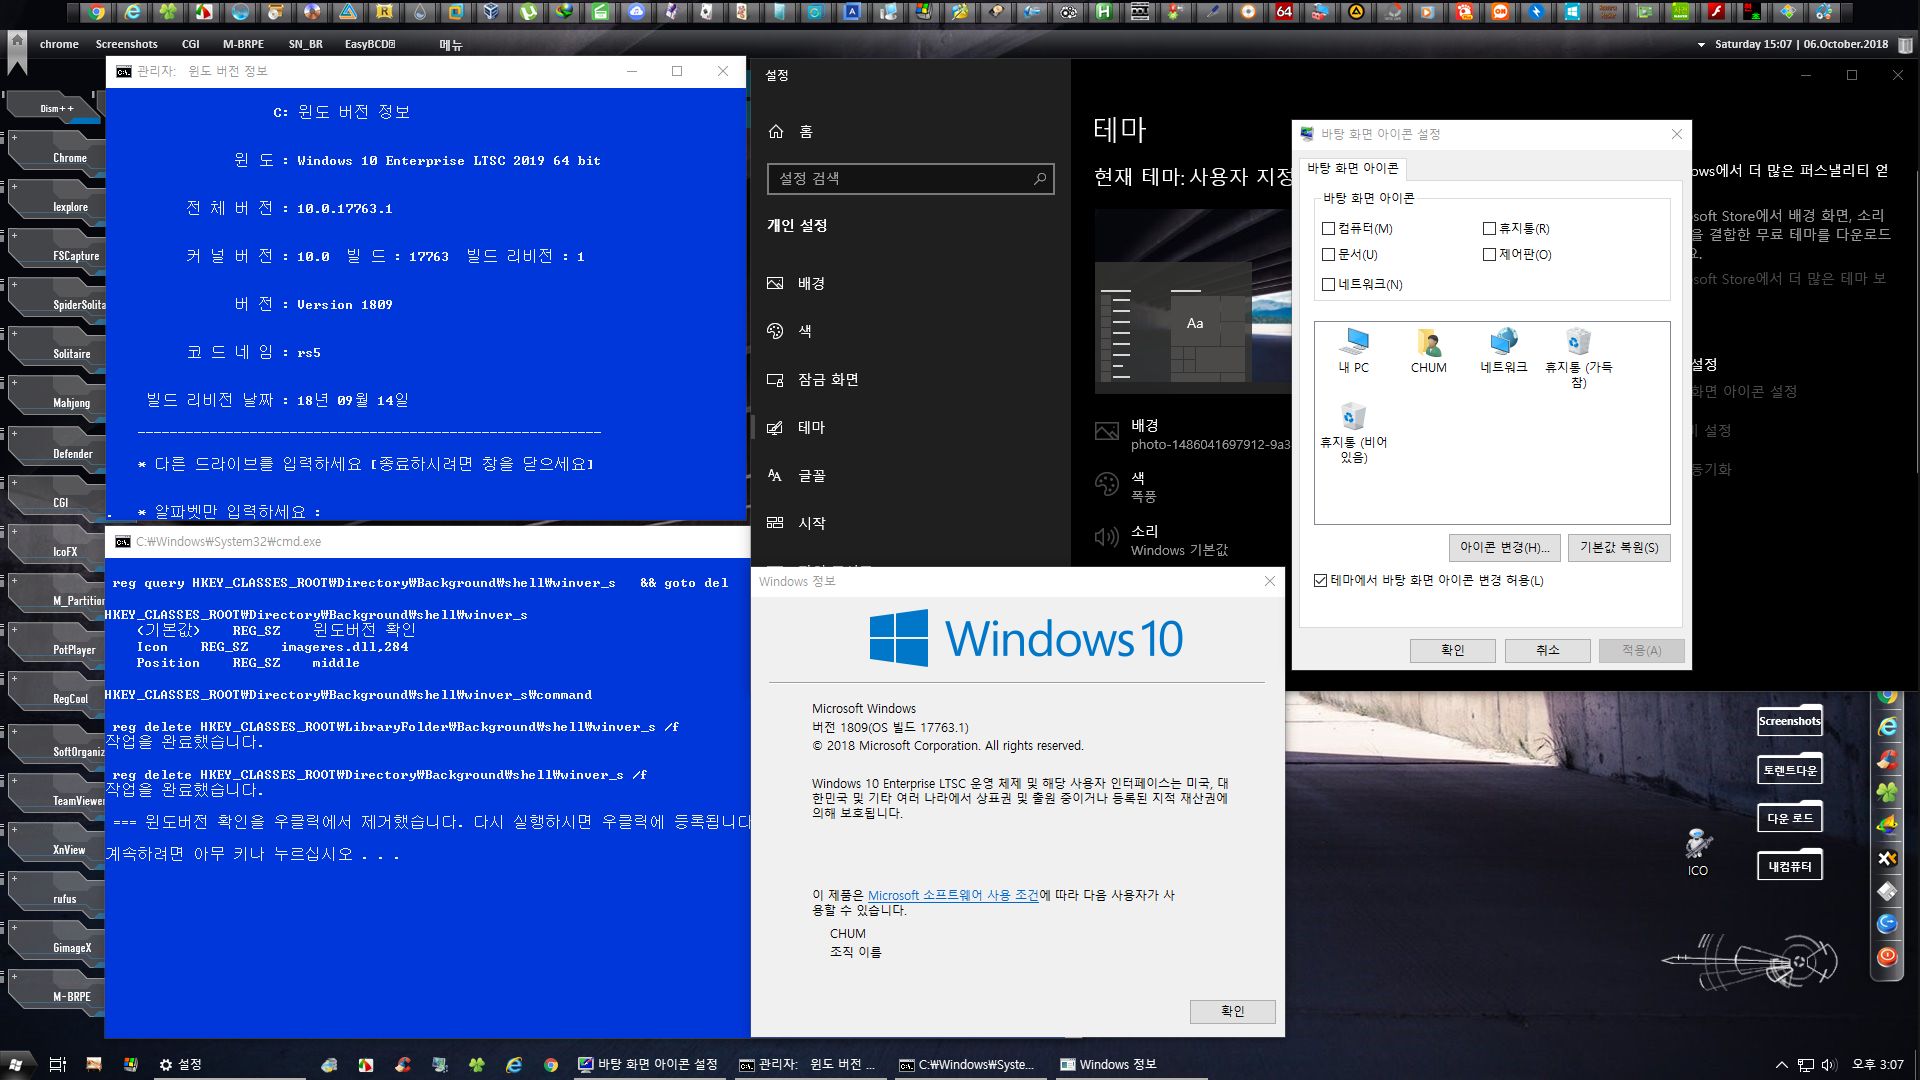
Task: Select 내 PC icon in icon list
Action: [x=1353, y=351]
